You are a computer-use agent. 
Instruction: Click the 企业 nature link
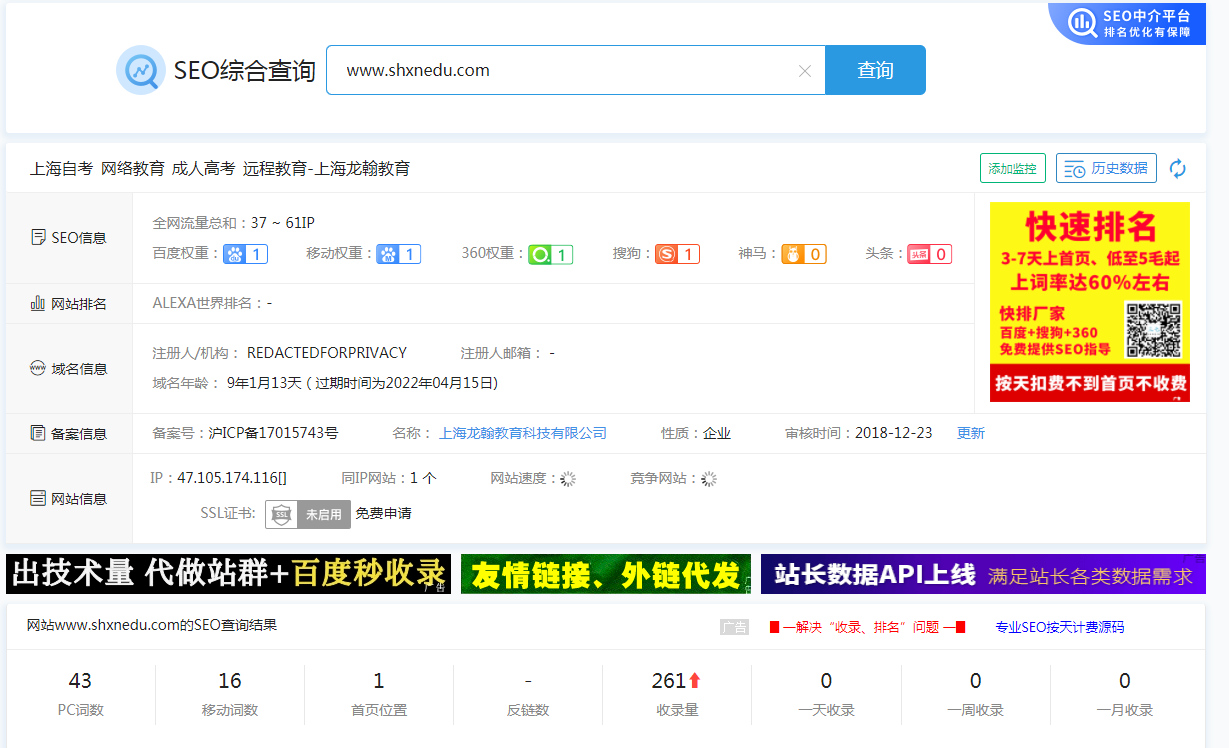(717, 433)
